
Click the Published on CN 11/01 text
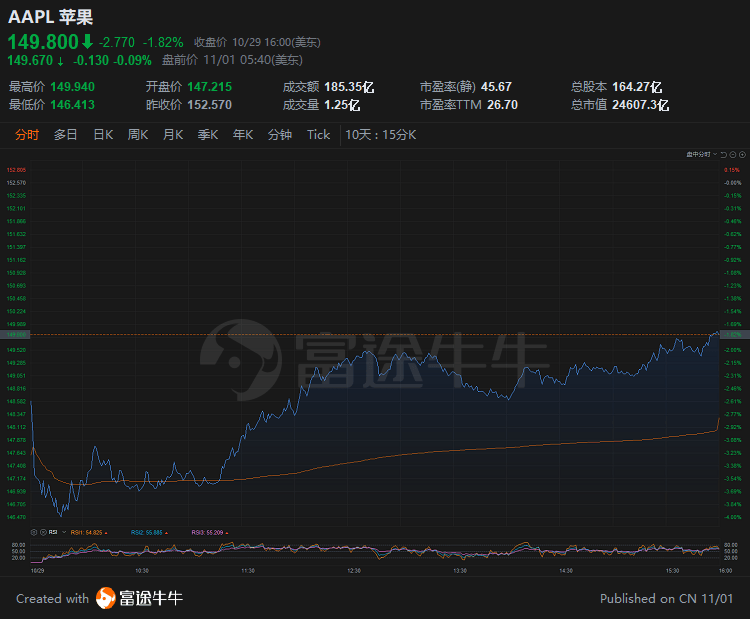click(666, 598)
